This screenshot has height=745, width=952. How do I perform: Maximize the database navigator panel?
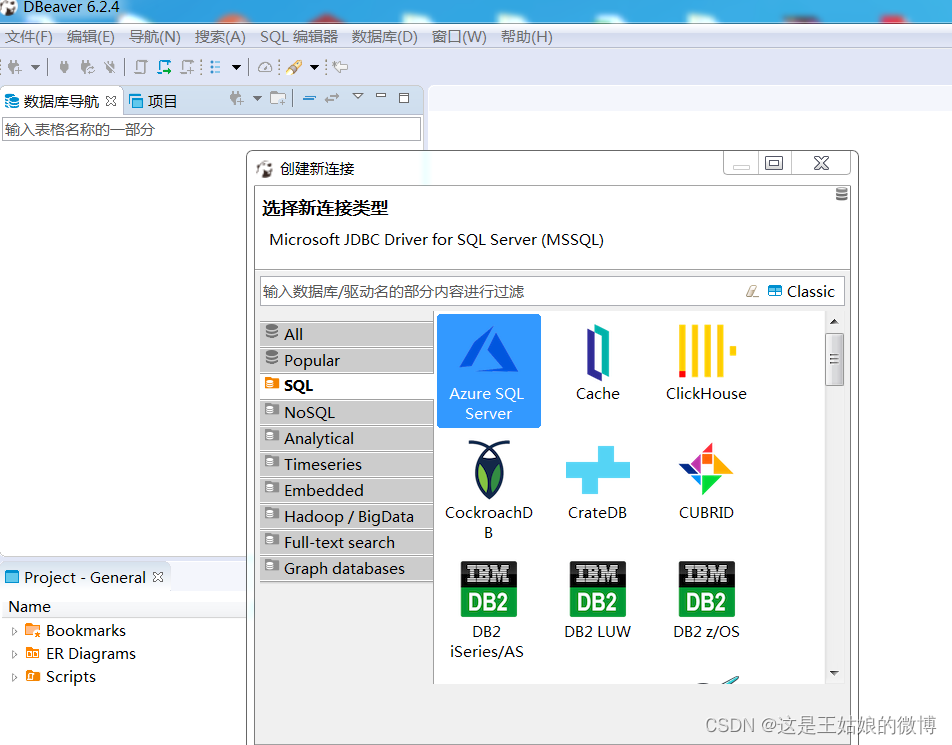(404, 98)
